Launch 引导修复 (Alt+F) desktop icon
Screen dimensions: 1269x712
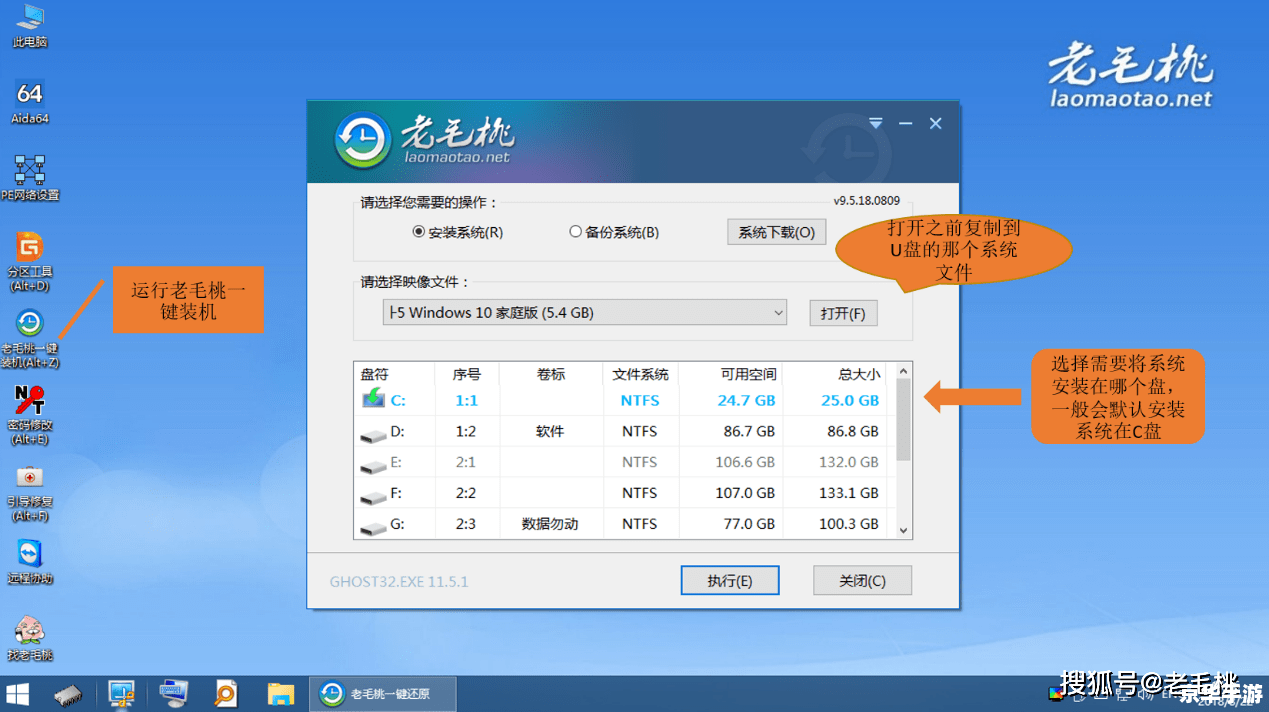[30, 492]
